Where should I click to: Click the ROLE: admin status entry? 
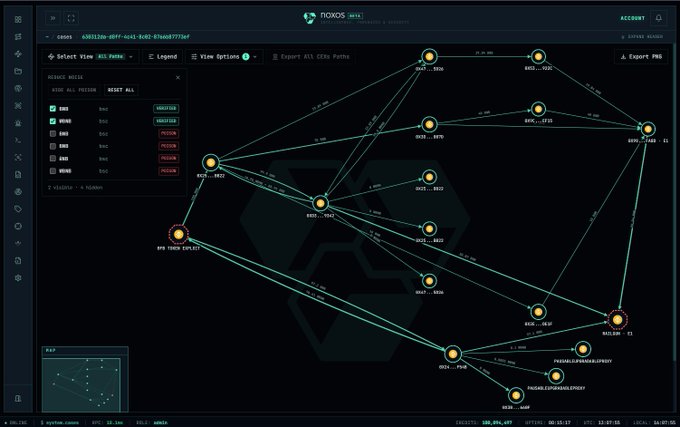pos(152,422)
